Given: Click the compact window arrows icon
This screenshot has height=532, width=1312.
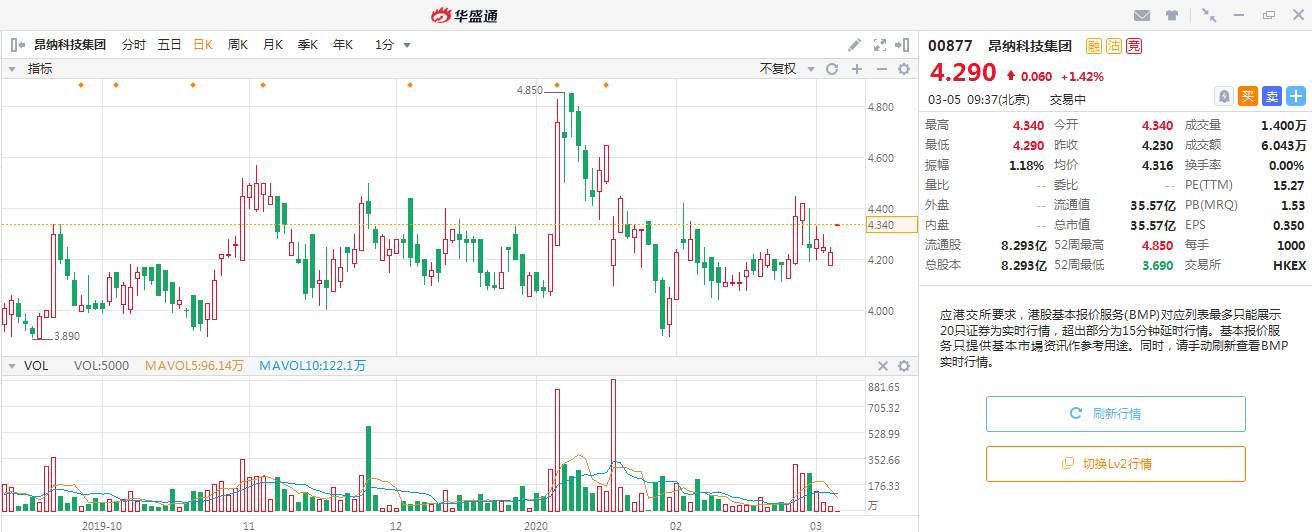Looking at the screenshot, I should click(x=1210, y=15).
